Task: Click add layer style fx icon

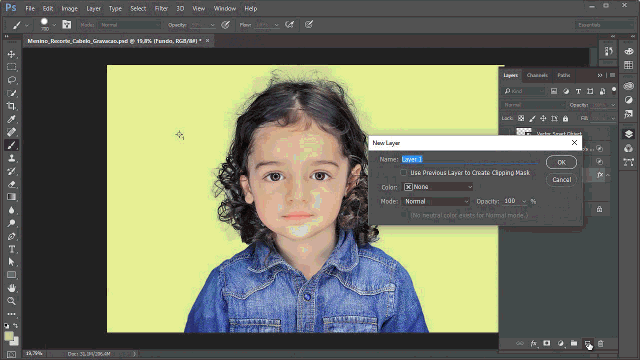Action: (533, 344)
